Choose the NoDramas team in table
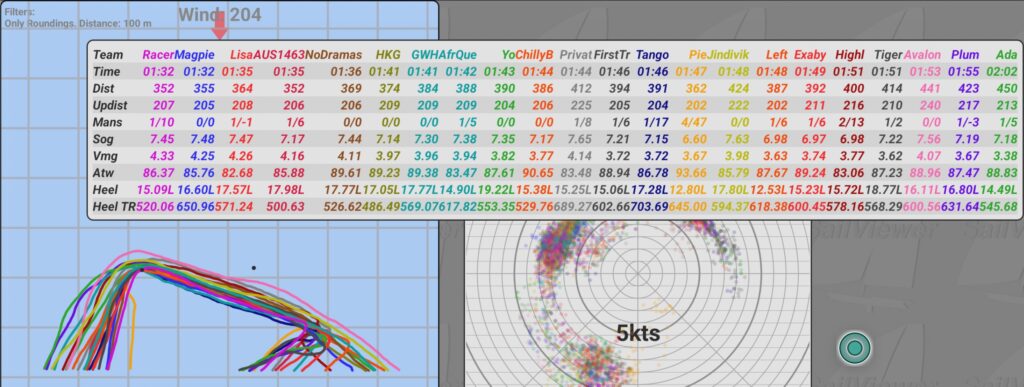Image resolution: width=1024 pixels, height=387 pixels. click(333, 55)
